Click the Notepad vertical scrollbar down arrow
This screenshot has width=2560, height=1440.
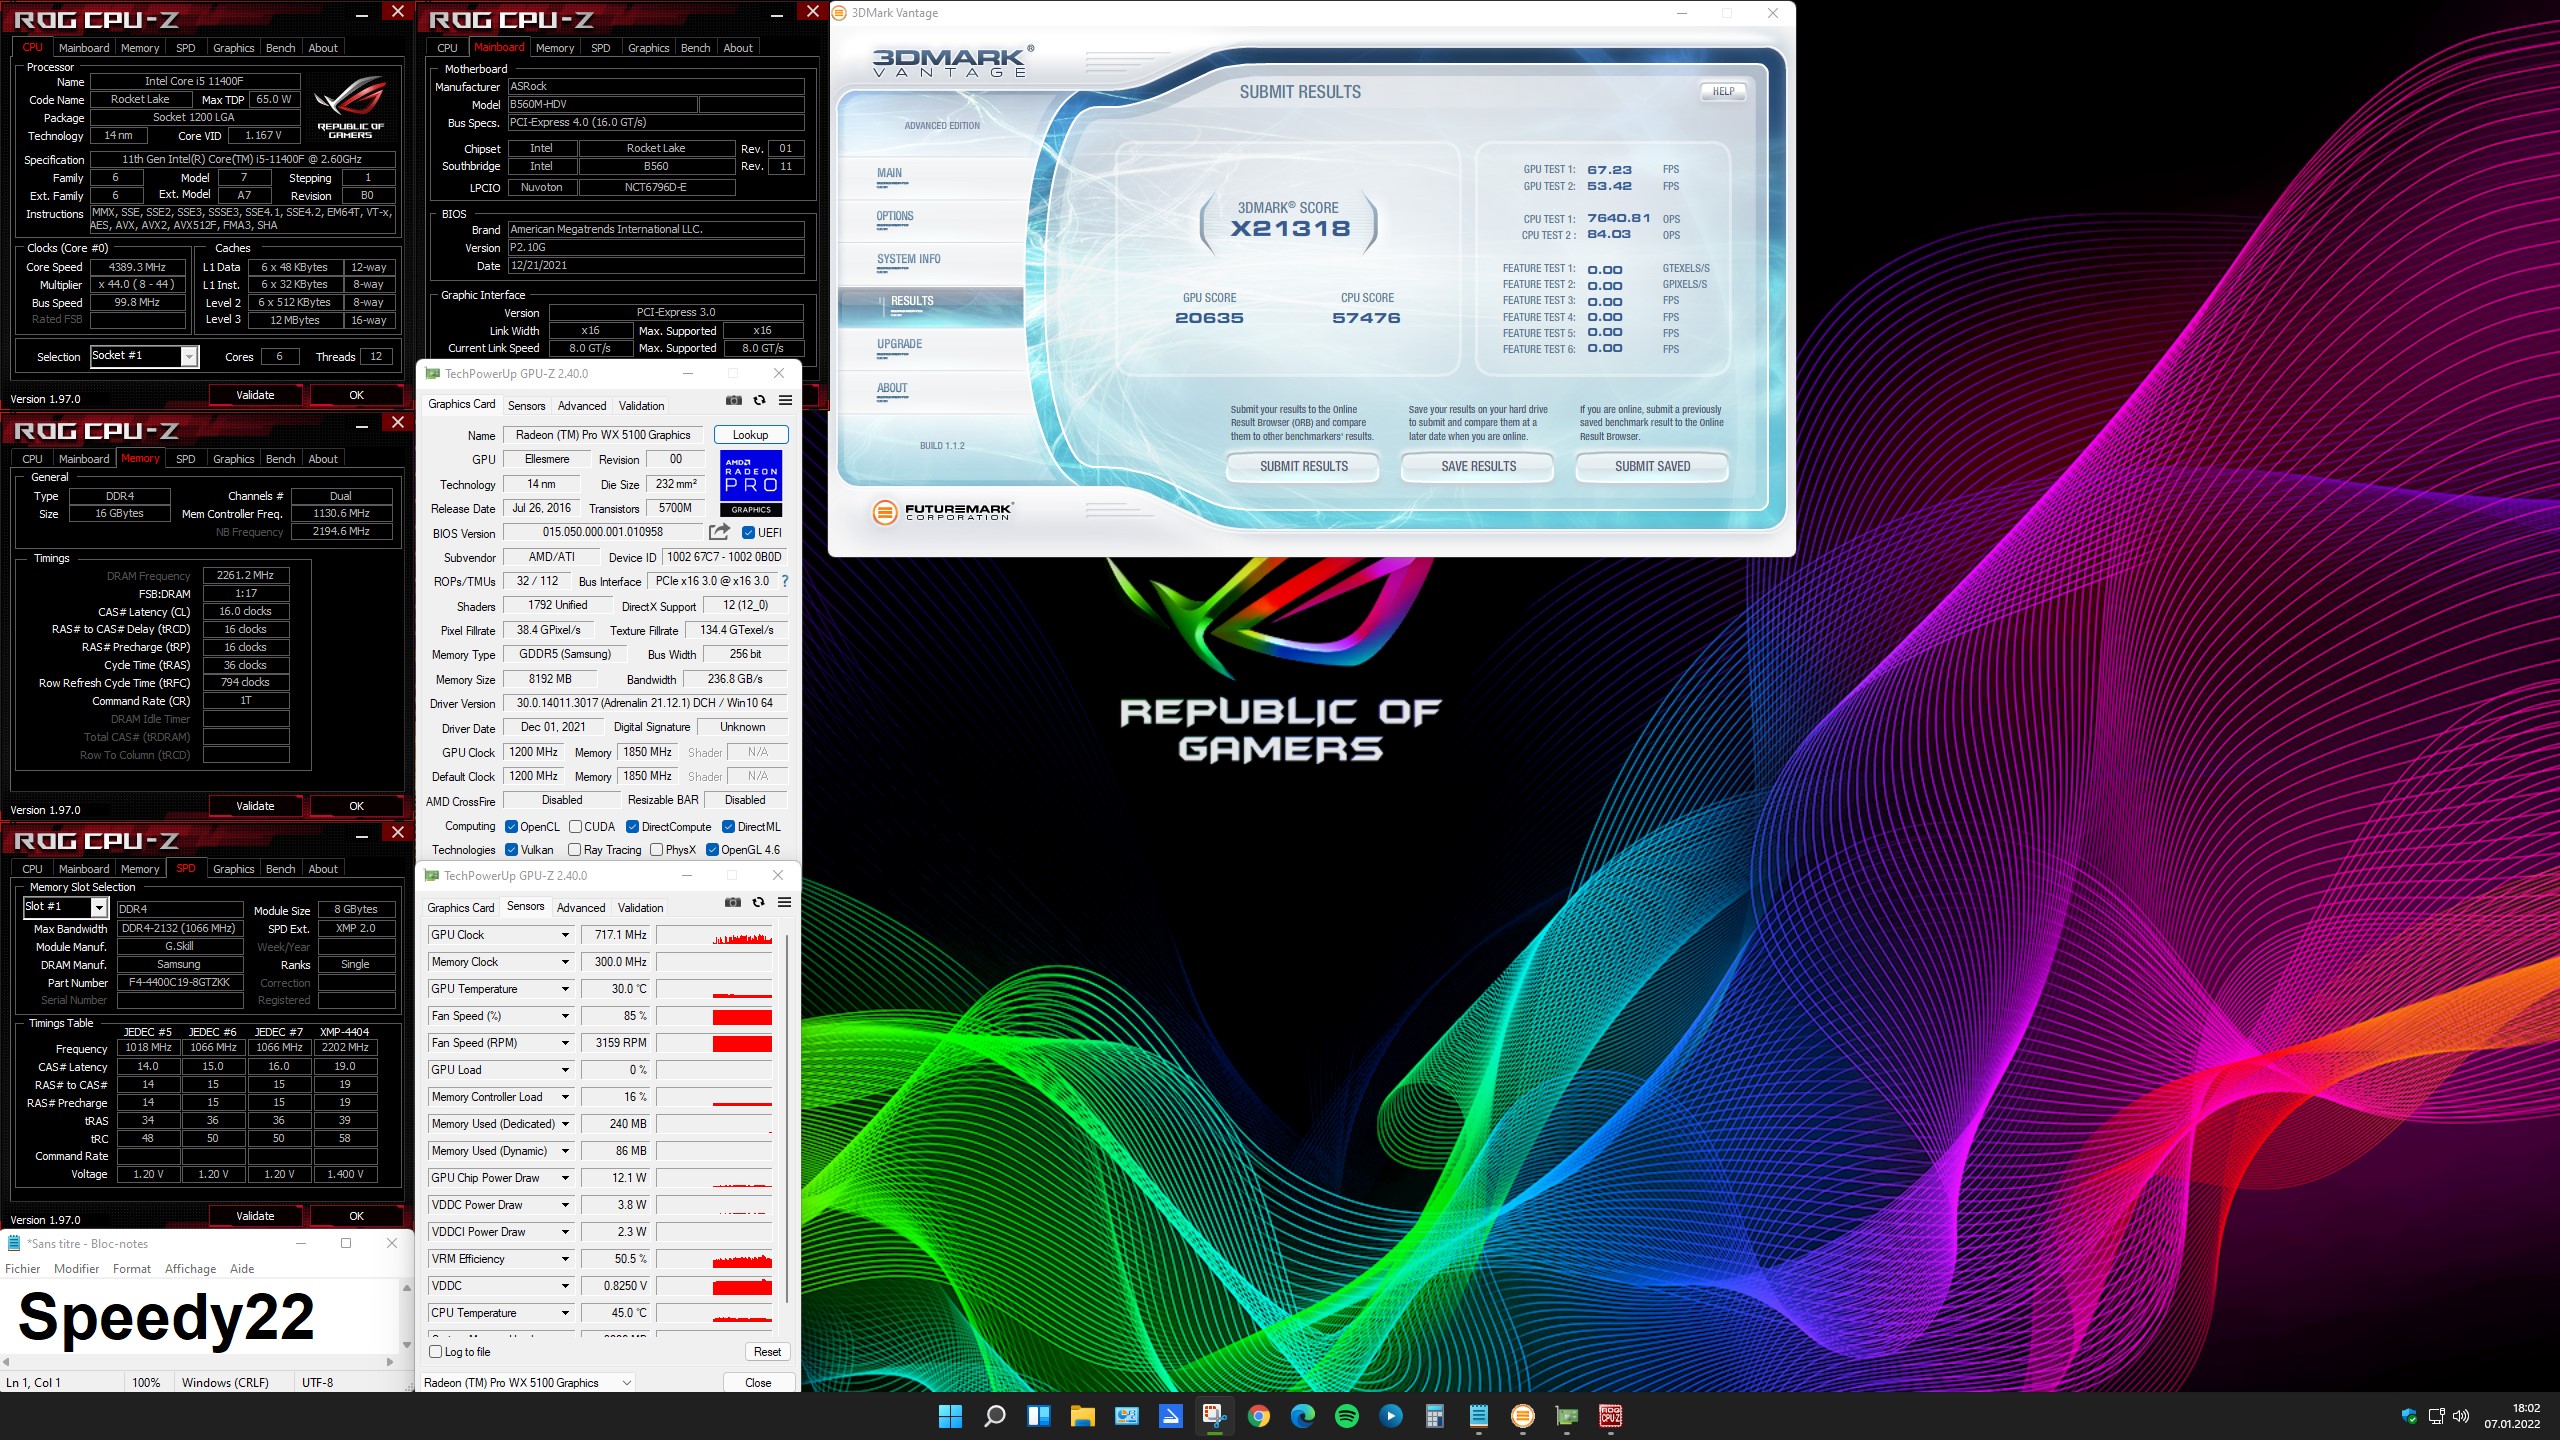(x=406, y=1345)
